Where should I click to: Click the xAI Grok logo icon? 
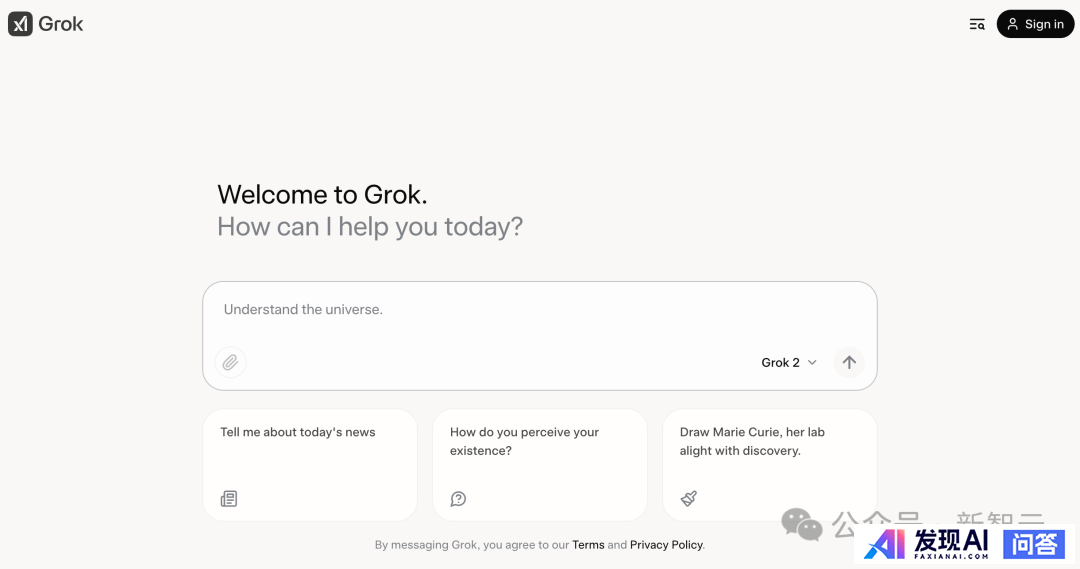tap(21, 24)
